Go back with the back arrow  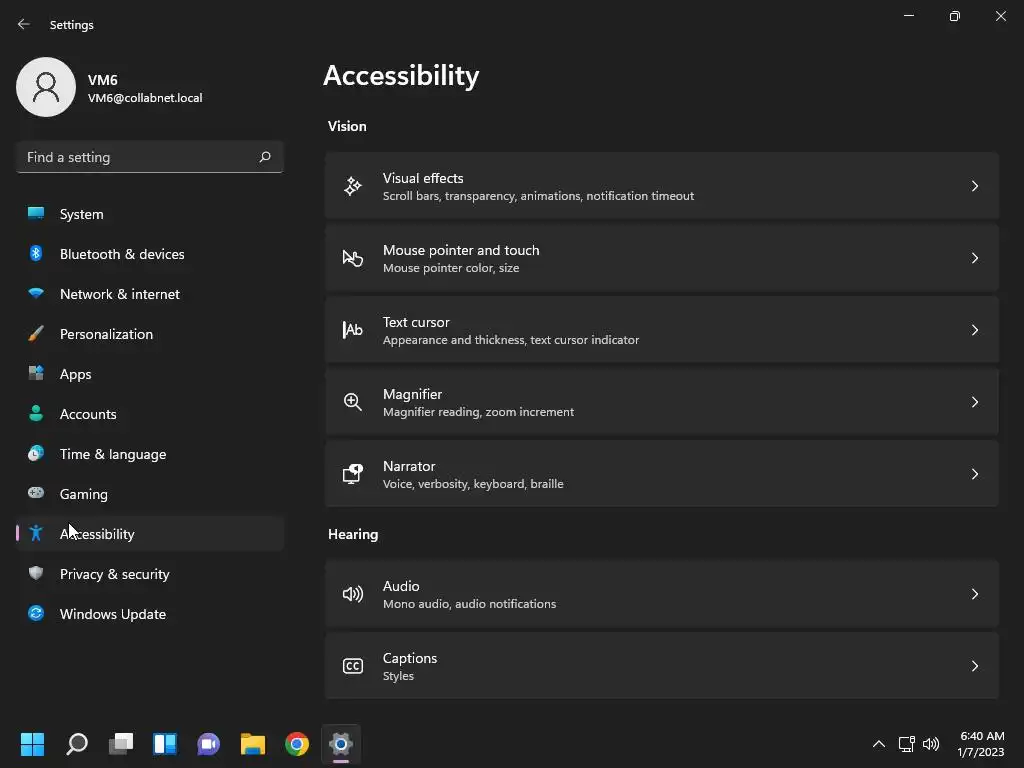click(24, 24)
